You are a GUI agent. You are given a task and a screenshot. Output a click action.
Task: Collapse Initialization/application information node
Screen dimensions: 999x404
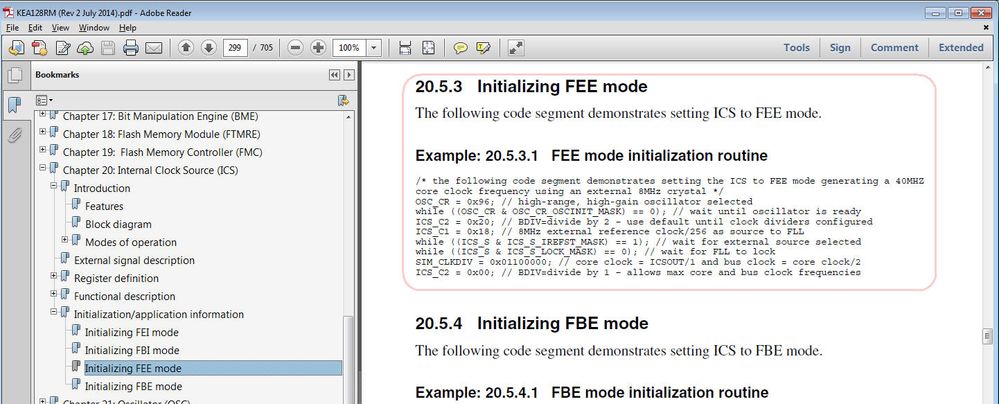click(x=54, y=312)
